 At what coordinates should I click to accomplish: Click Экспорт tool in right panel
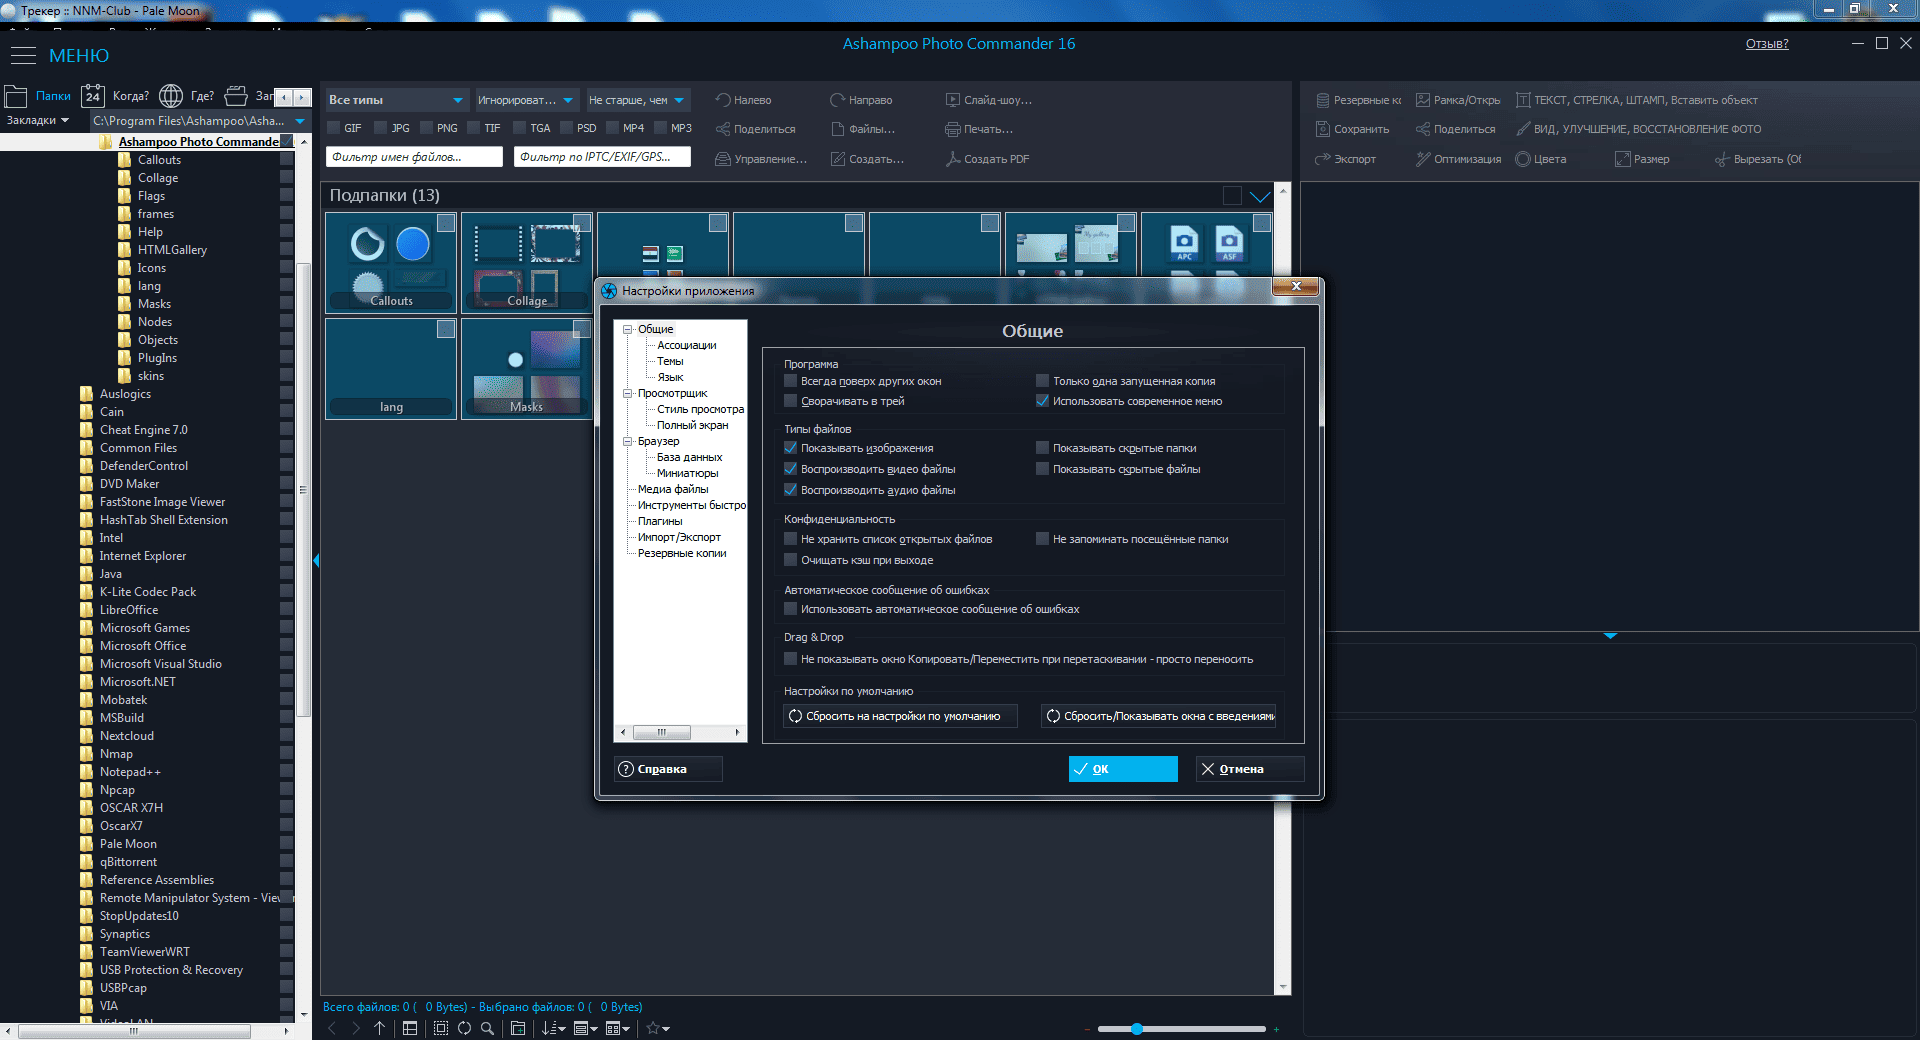point(1346,159)
